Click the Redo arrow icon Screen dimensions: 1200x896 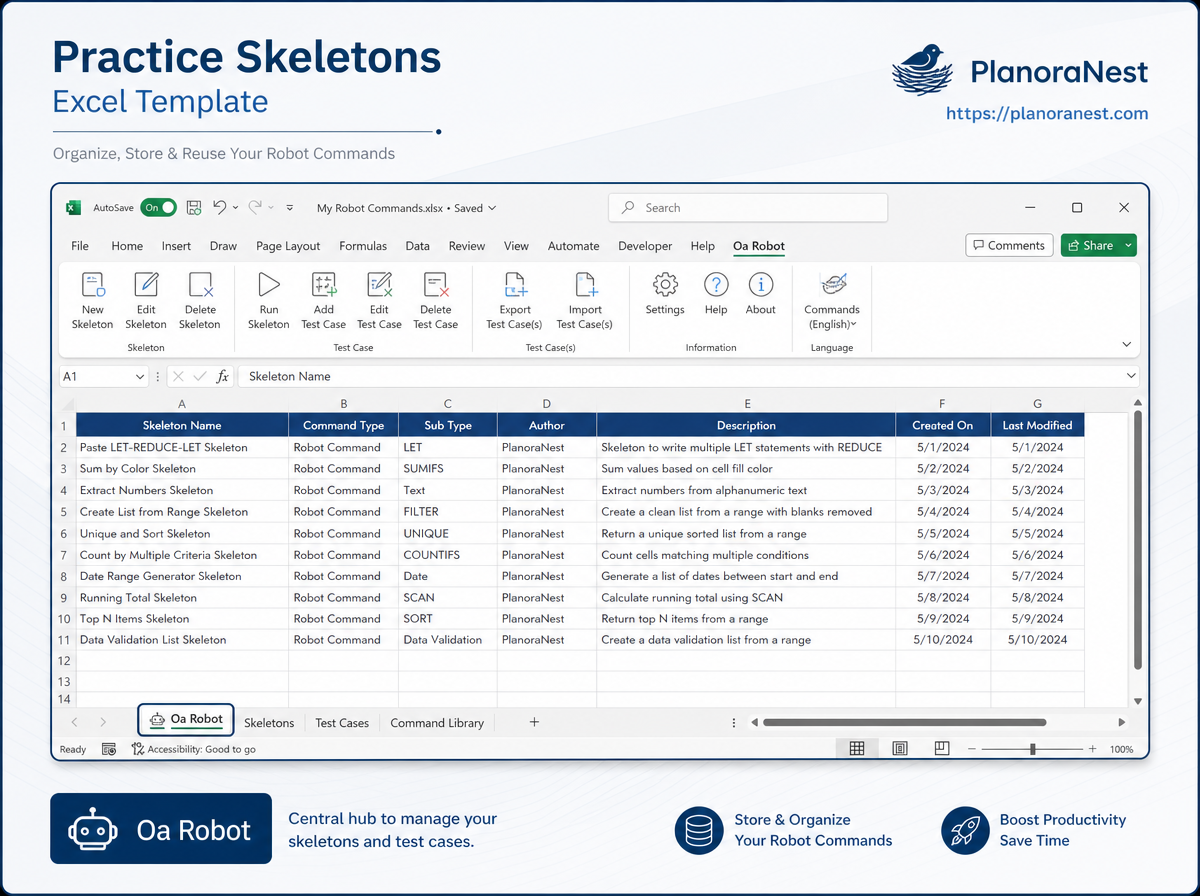tap(254, 208)
